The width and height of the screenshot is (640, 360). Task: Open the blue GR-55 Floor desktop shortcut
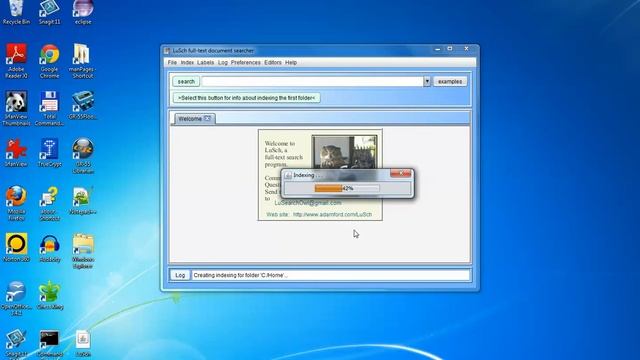point(83,105)
